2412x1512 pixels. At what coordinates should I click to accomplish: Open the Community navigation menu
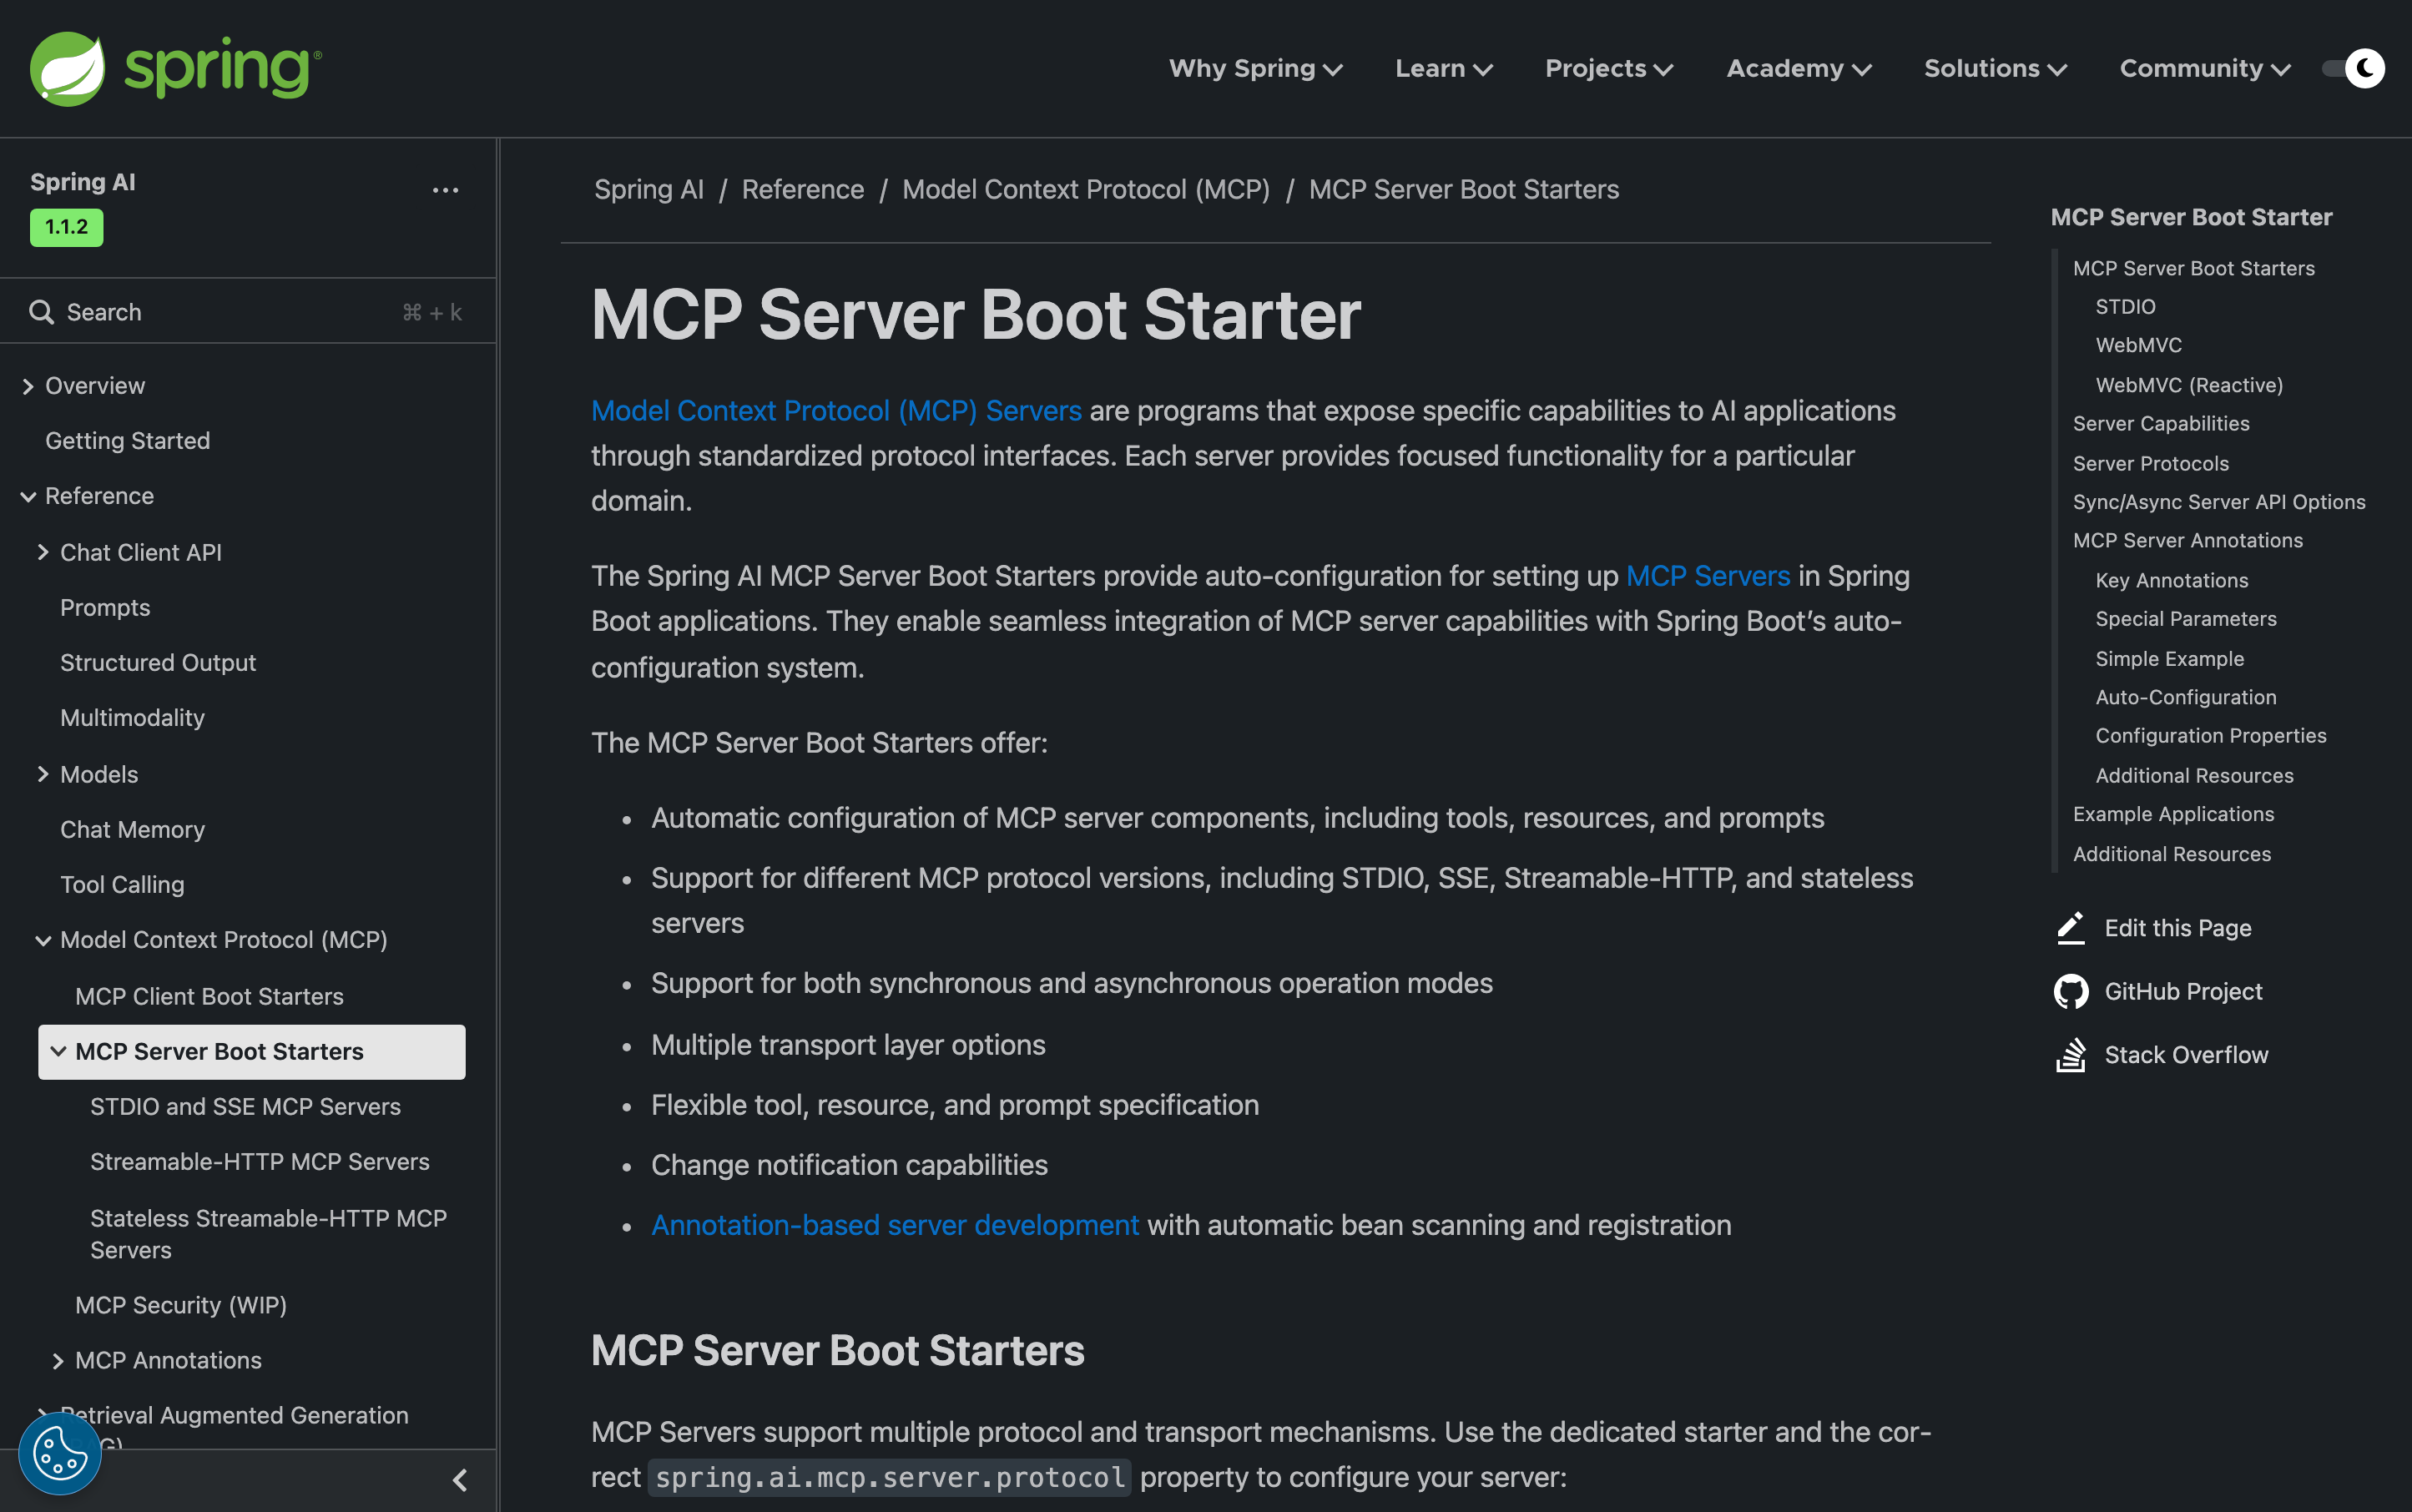(x=2204, y=68)
